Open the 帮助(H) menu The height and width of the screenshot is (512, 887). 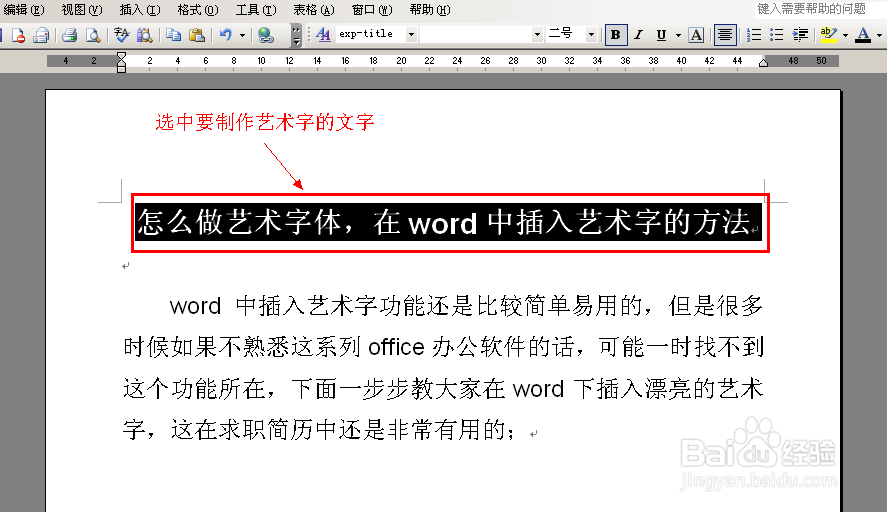(x=430, y=10)
